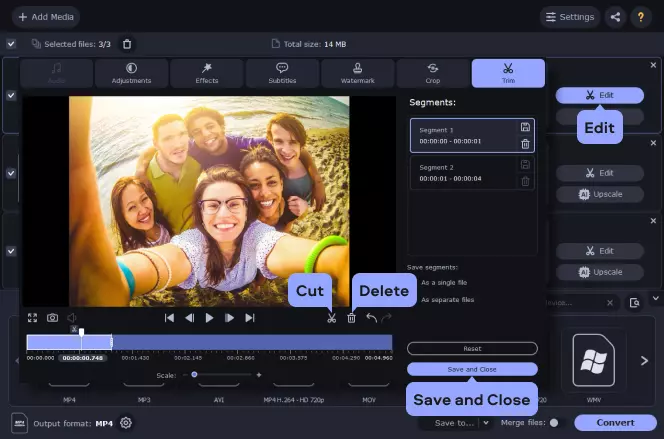Save Segment 1 with the floppy icon

coord(525,127)
